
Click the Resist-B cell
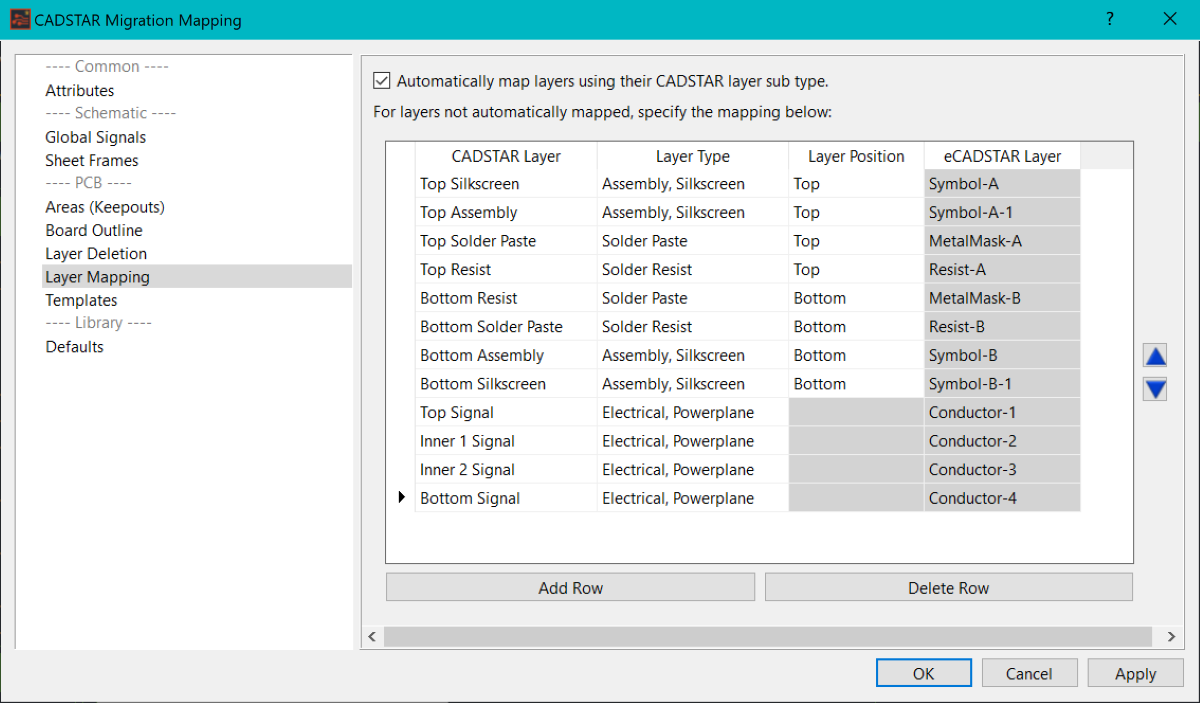[x=1002, y=326]
